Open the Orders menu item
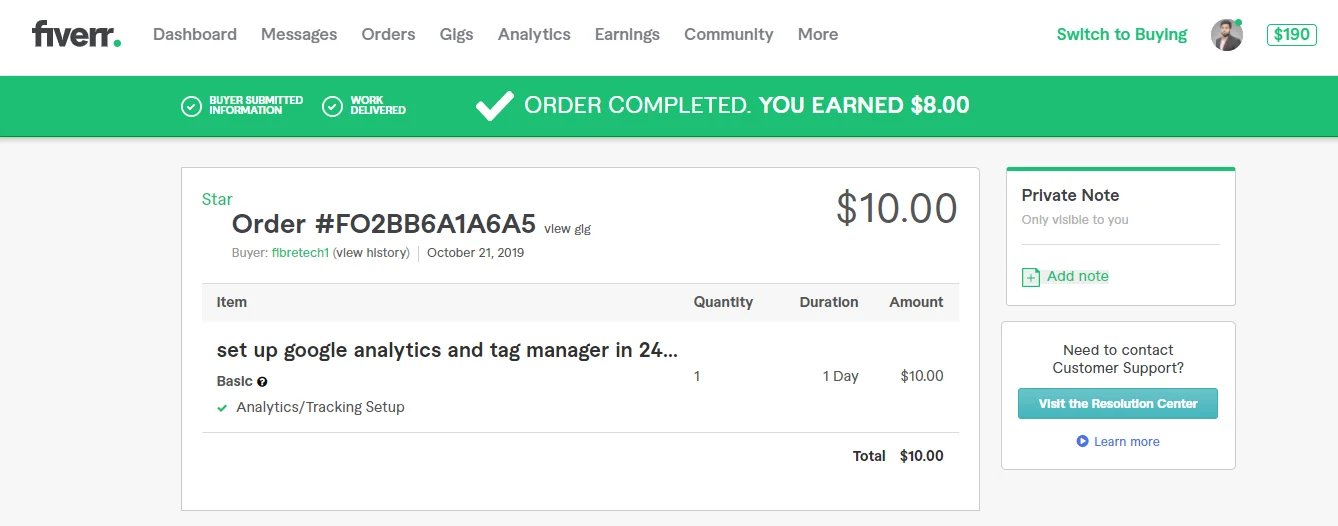Viewport: 1338px width, 526px height. tap(388, 34)
